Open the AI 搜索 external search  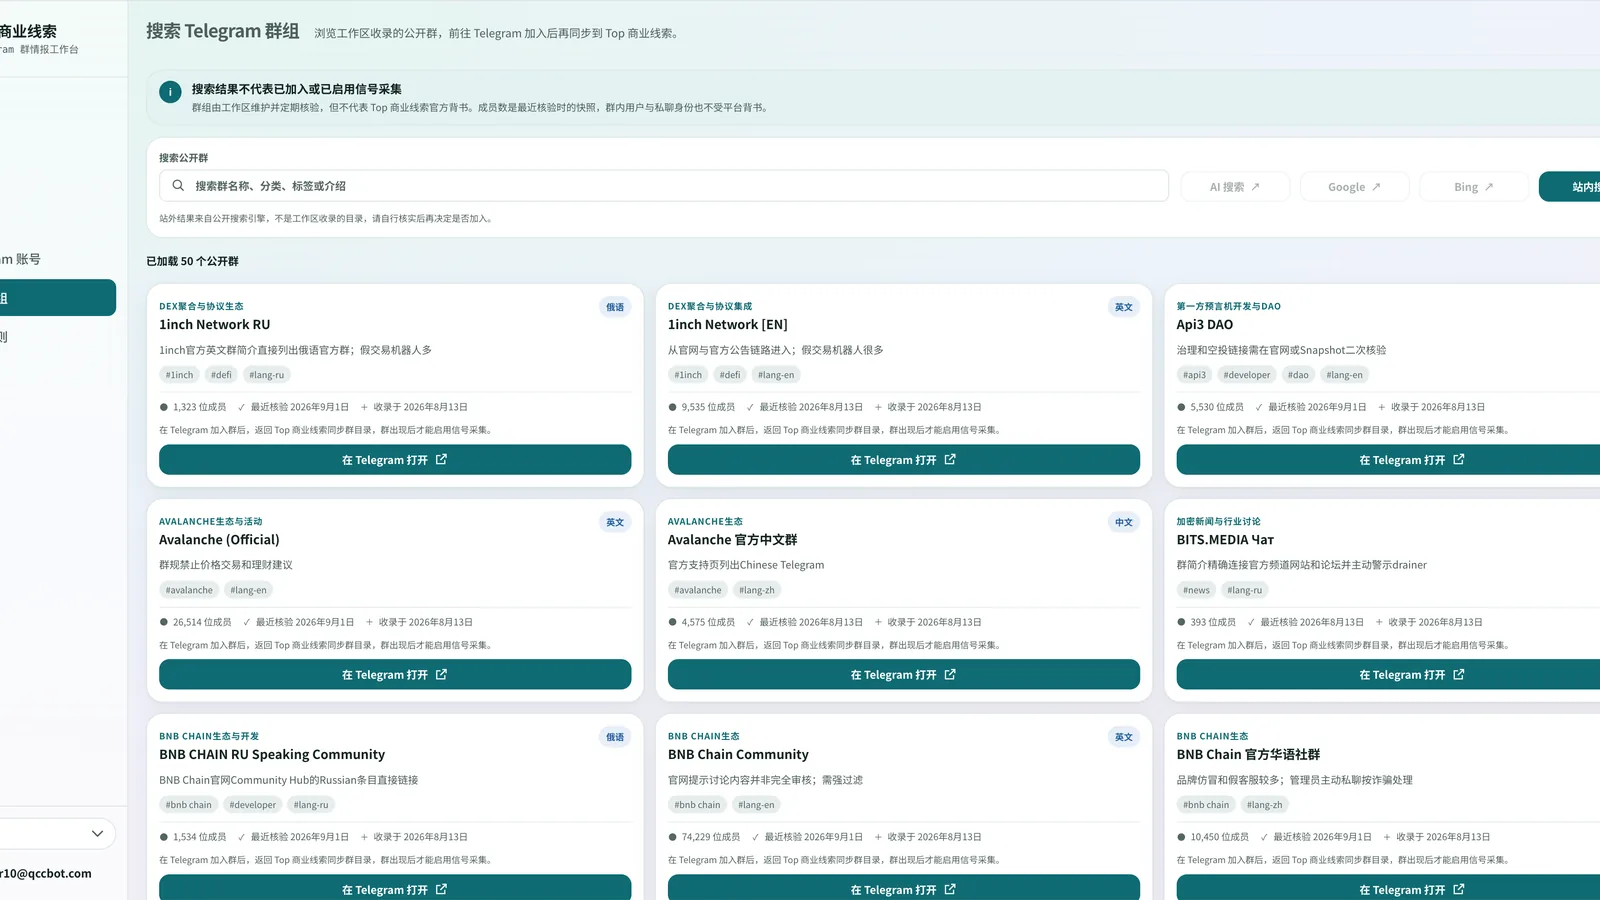click(1235, 187)
